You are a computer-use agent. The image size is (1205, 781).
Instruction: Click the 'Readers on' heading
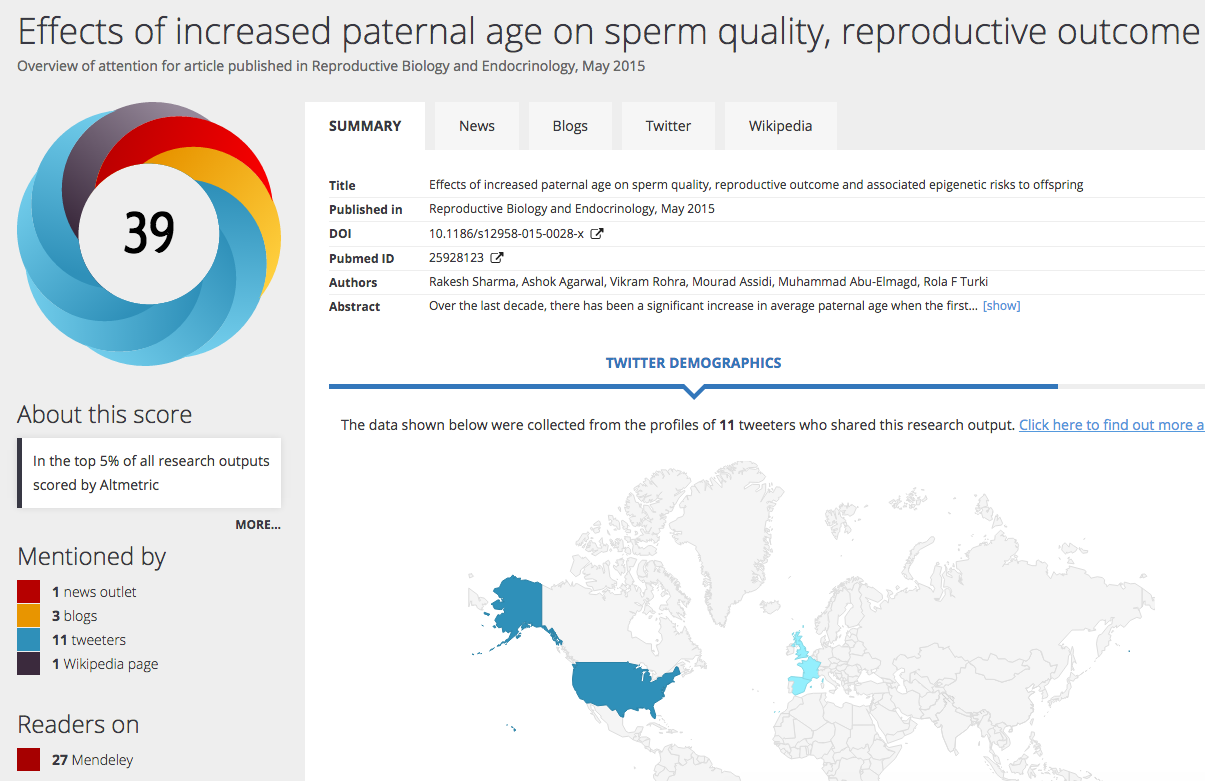[x=78, y=724]
